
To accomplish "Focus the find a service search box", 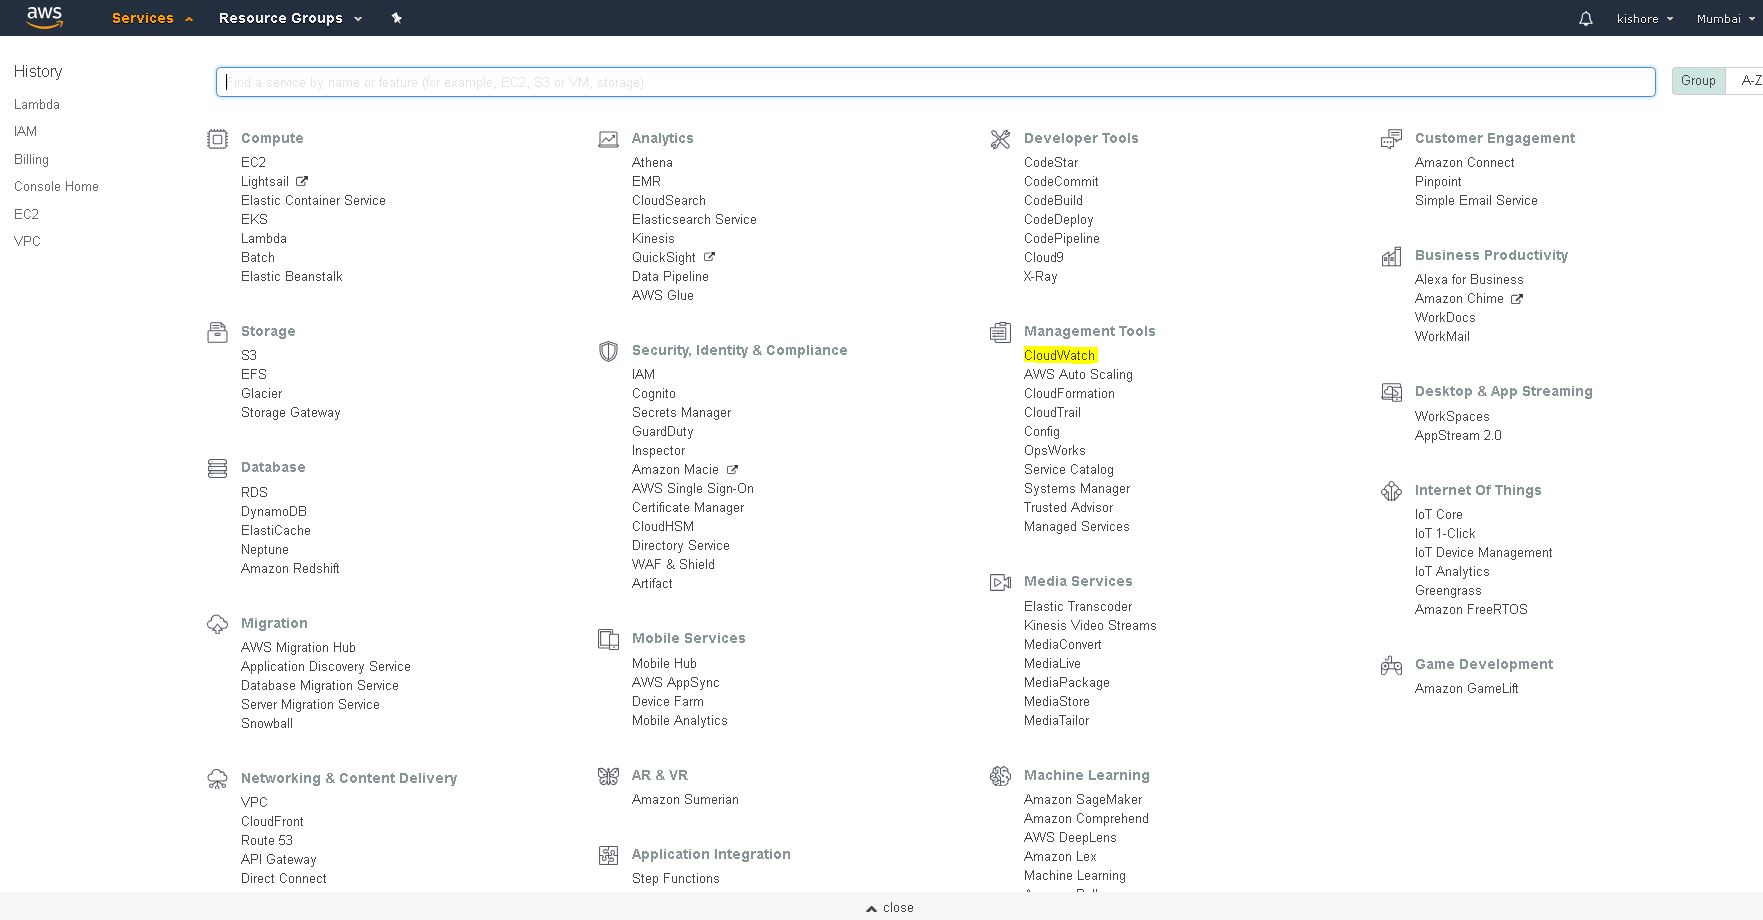I will [935, 82].
